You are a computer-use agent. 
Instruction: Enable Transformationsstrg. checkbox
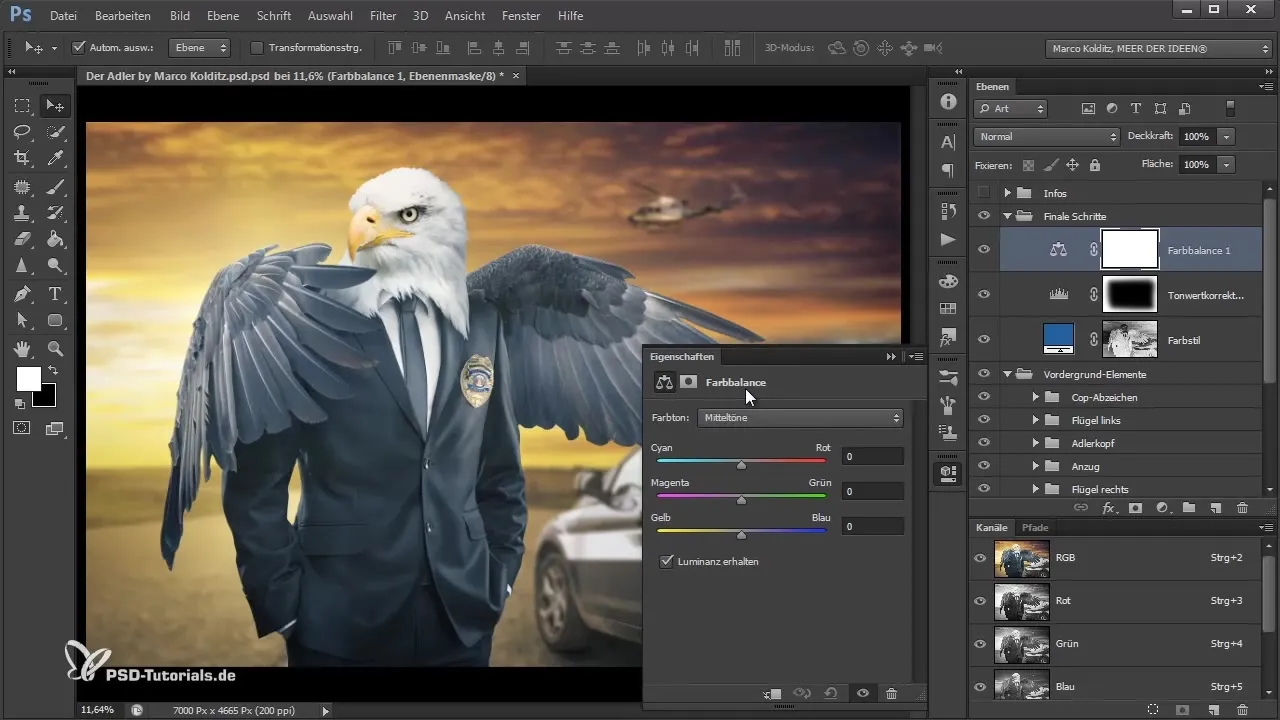click(256, 47)
